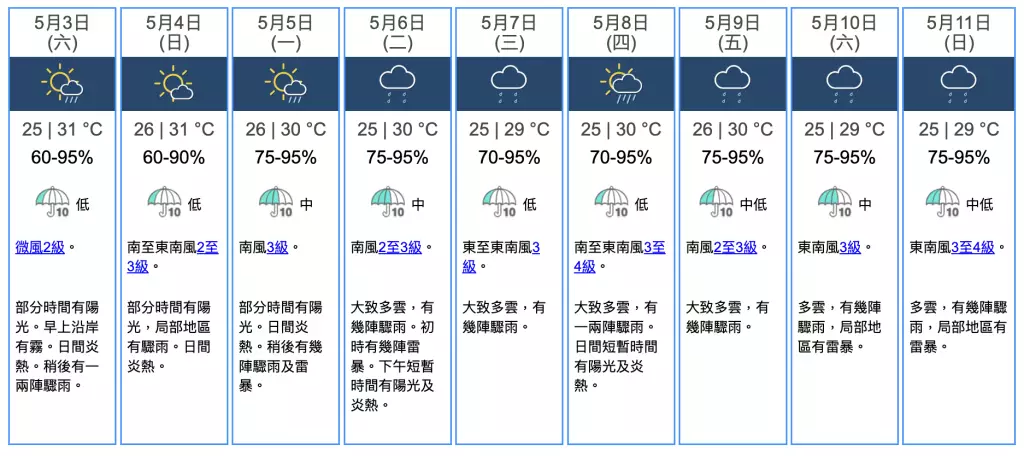The height and width of the screenshot is (456, 1024).
Task: Open the 2至3級 wind link for May 6
Action: [400, 248]
